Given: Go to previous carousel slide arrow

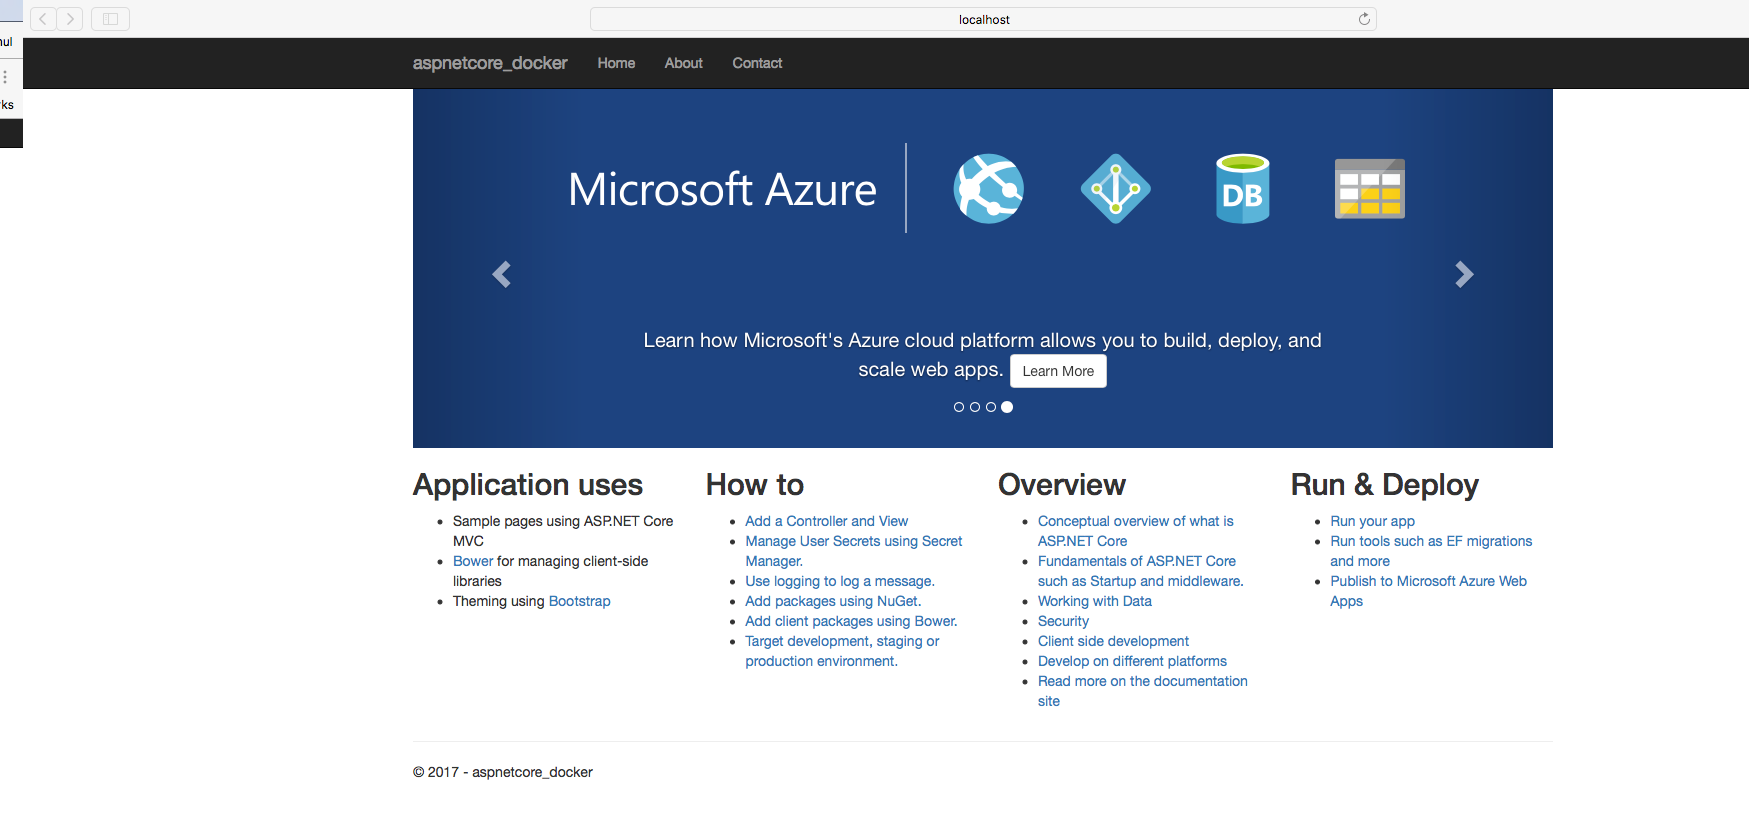Looking at the screenshot, I should coord(502,274).
